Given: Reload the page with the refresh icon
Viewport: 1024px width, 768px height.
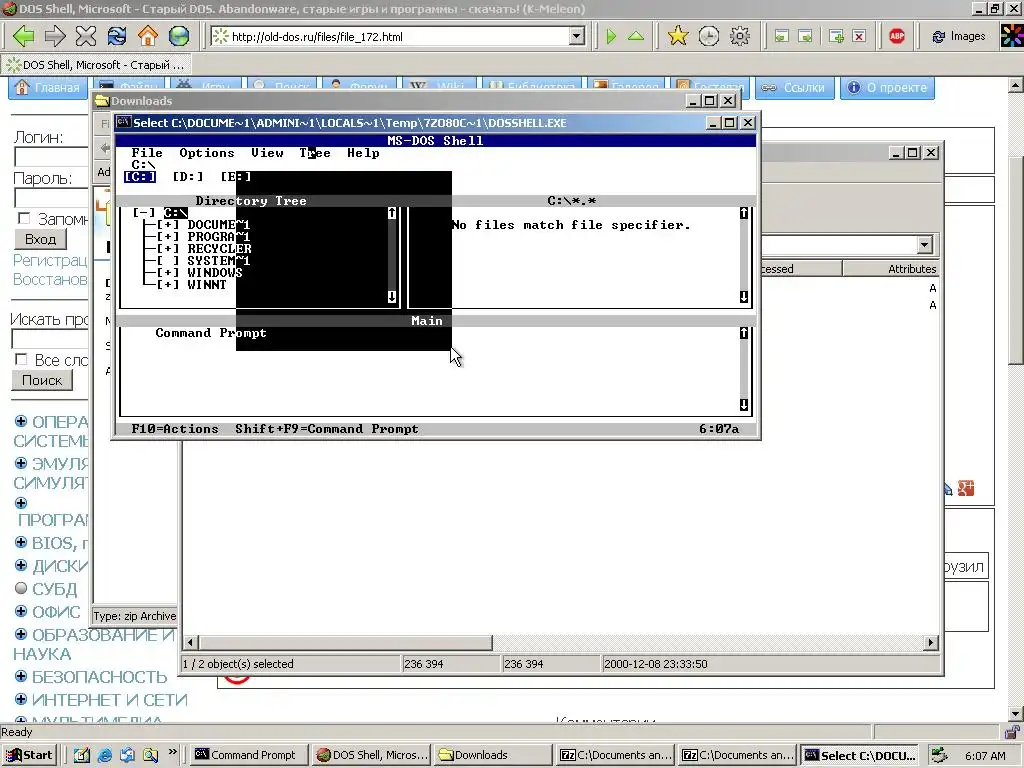Looking at the screenshot, I should click(117, 36).
